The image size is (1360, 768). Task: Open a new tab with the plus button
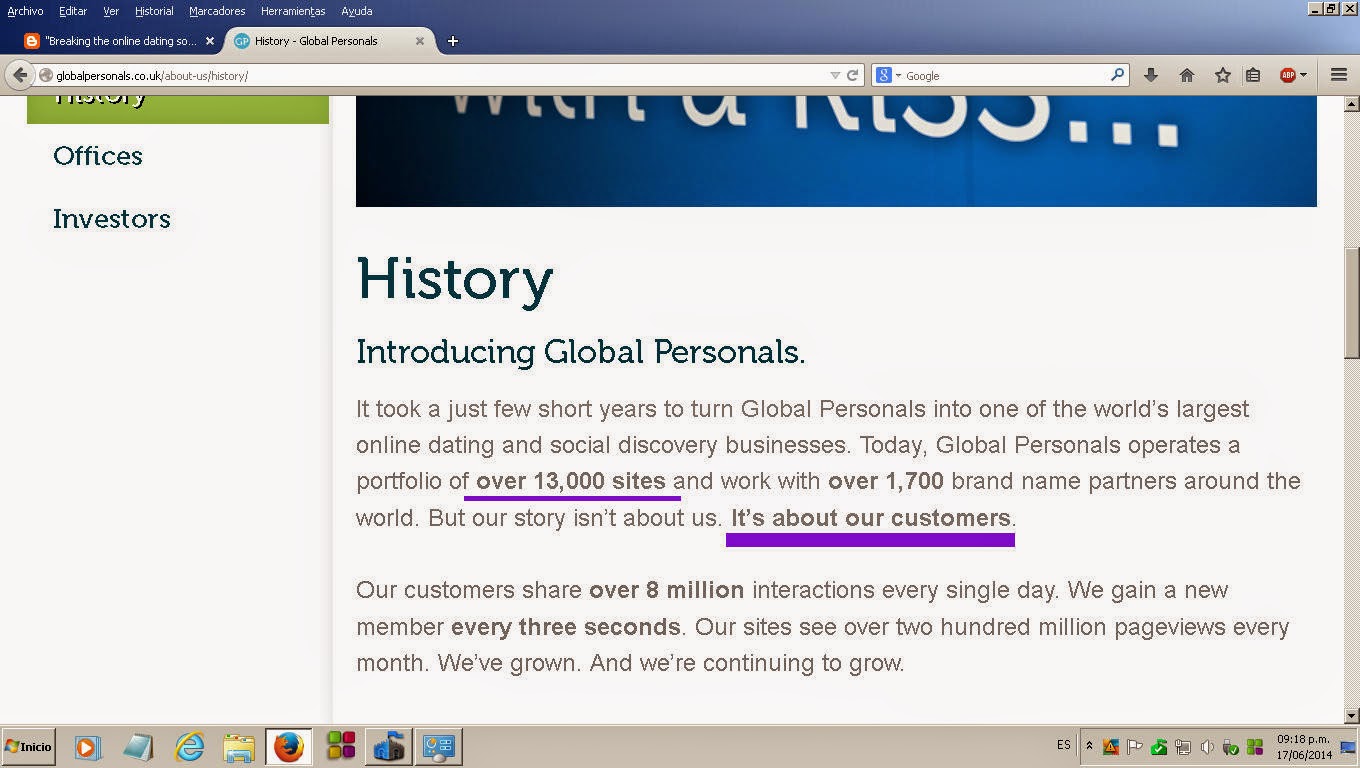point(453,41)
